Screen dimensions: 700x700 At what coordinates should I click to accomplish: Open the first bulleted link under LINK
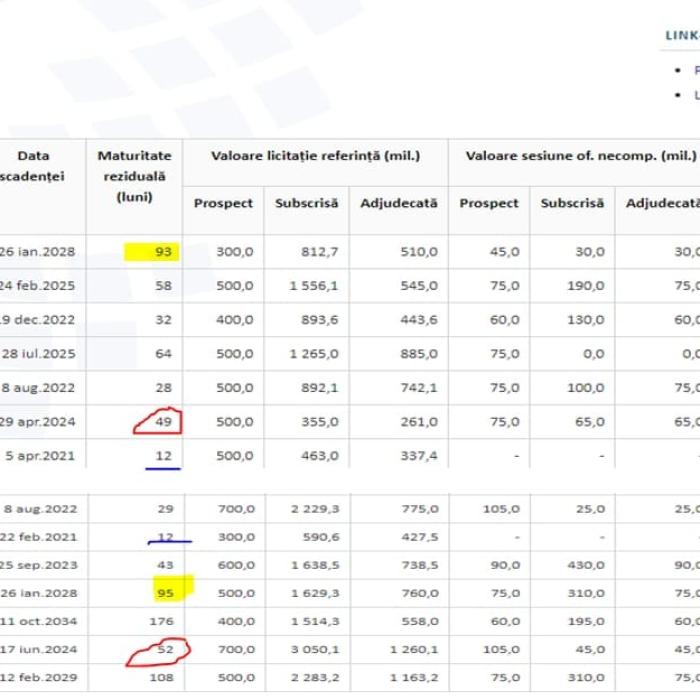coord(696,71)
